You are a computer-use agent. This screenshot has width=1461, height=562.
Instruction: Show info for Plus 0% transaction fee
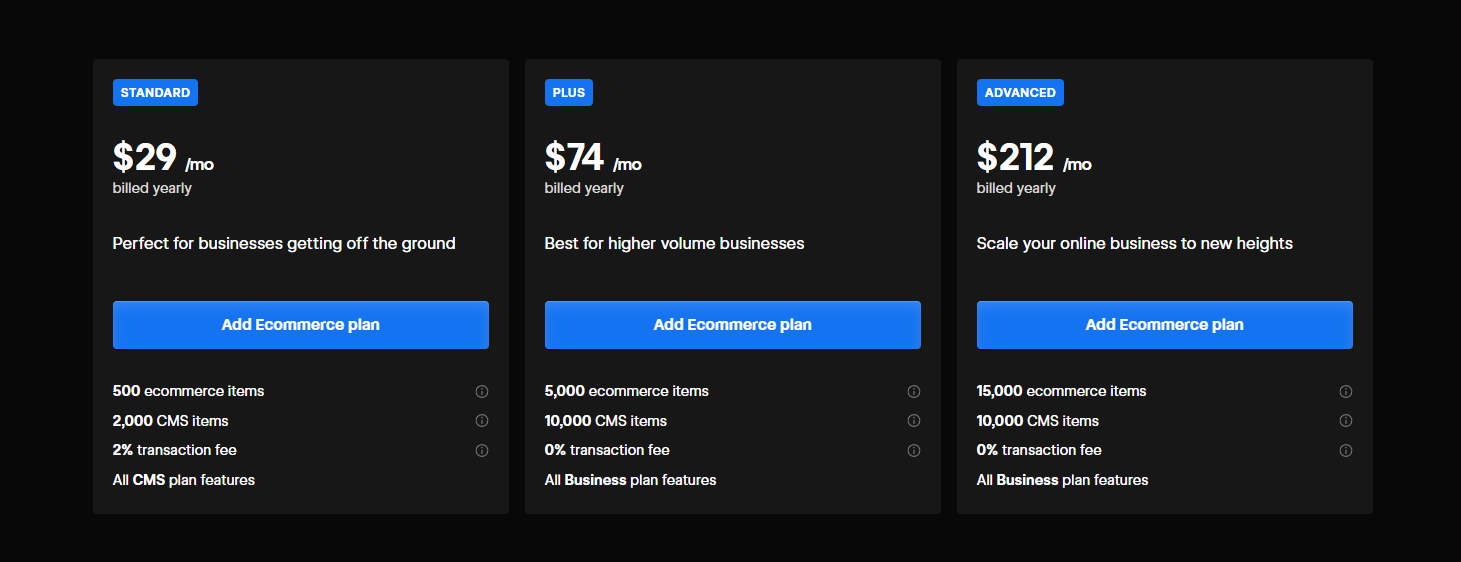(x=914, y=451)
